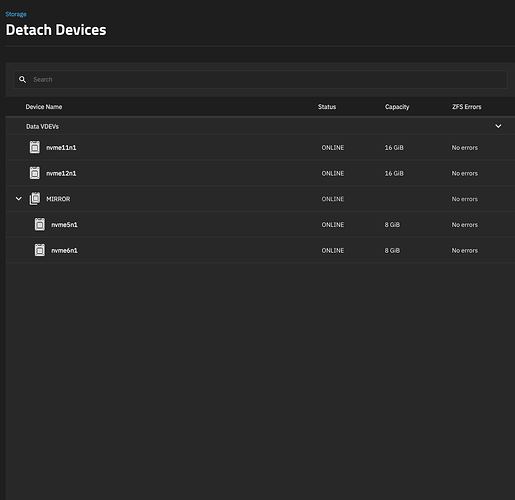Viewport: 515px width, 500px height.
Task: Click the Data VDEVs group label
Action: [x=42, y=126]
